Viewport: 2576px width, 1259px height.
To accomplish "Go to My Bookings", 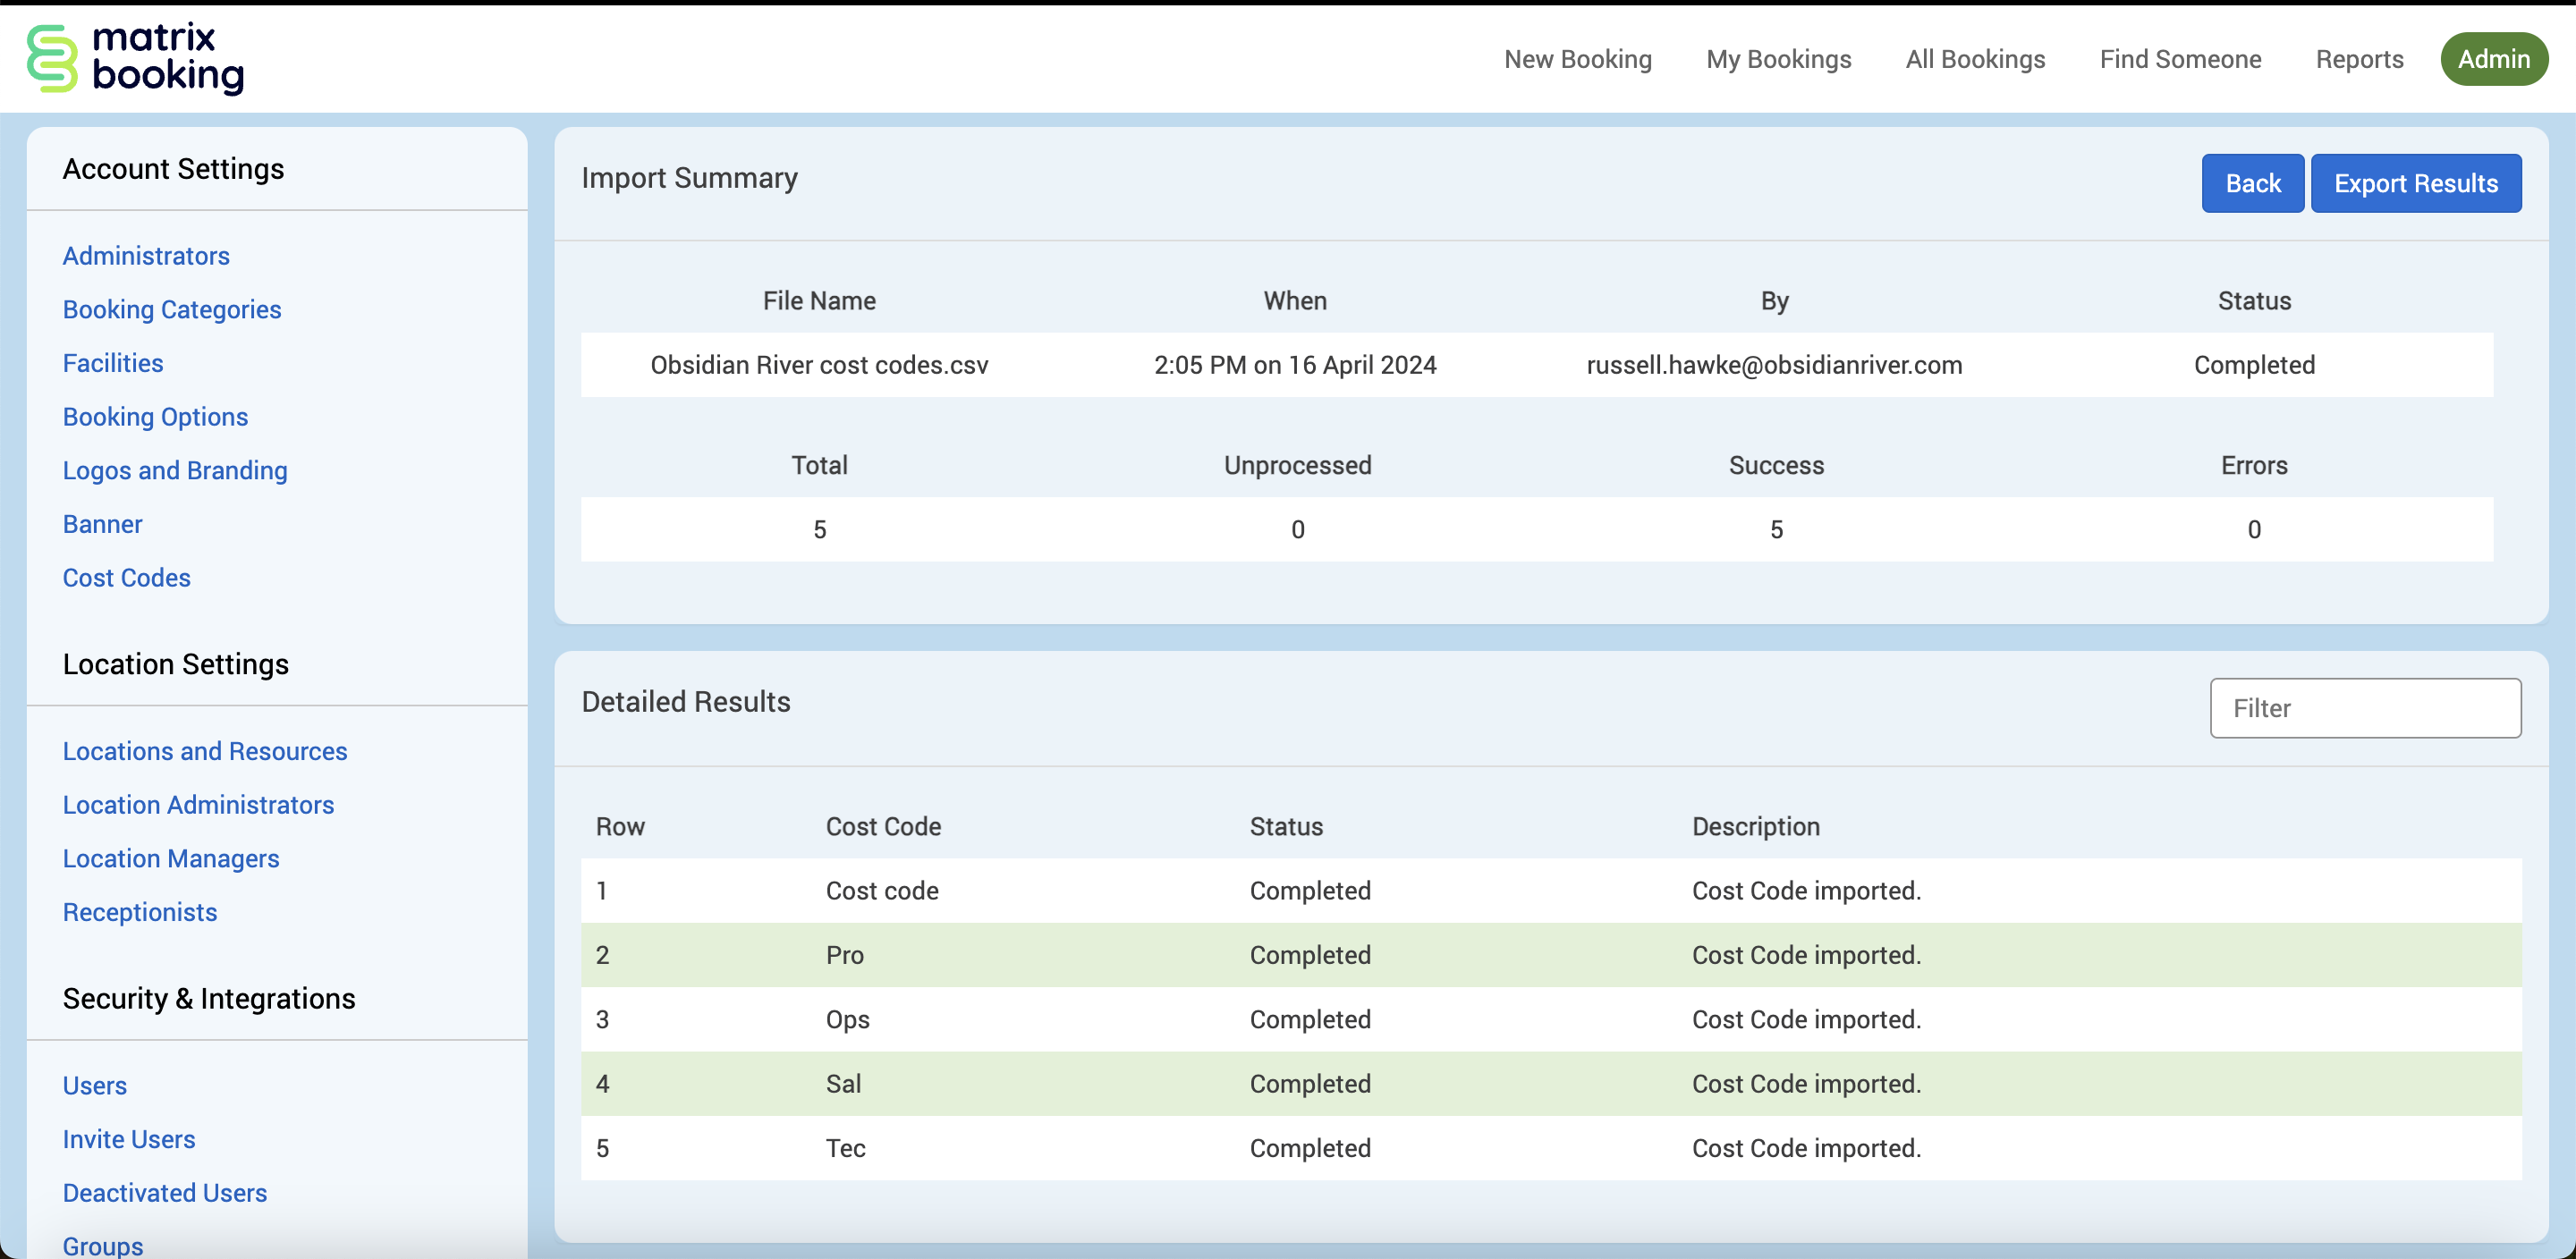I will (x=1778, y=59).
